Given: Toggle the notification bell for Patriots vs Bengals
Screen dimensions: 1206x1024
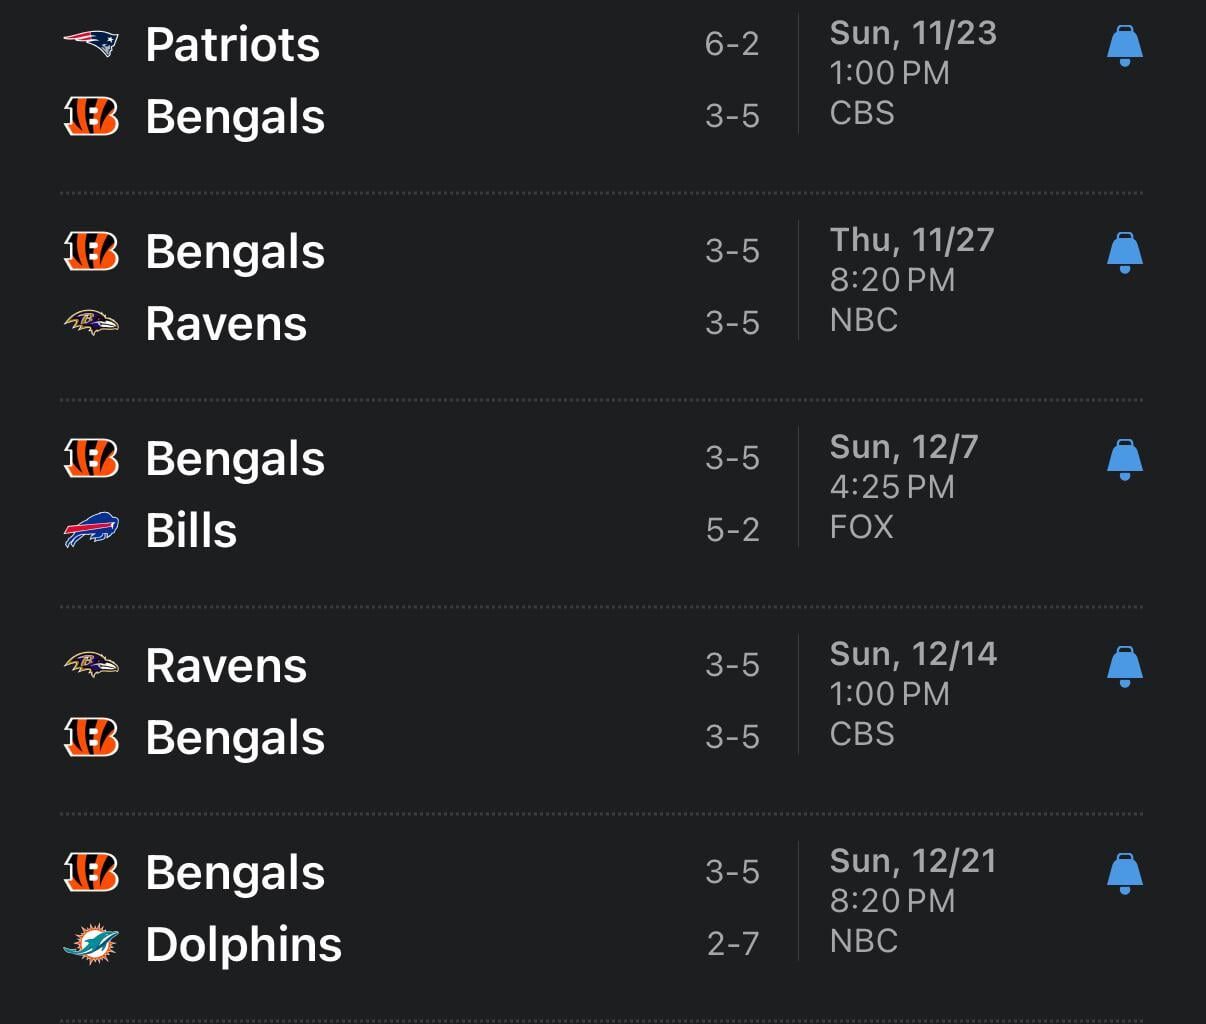Looking at the screenshot, I should click(x=1124, y=46).
